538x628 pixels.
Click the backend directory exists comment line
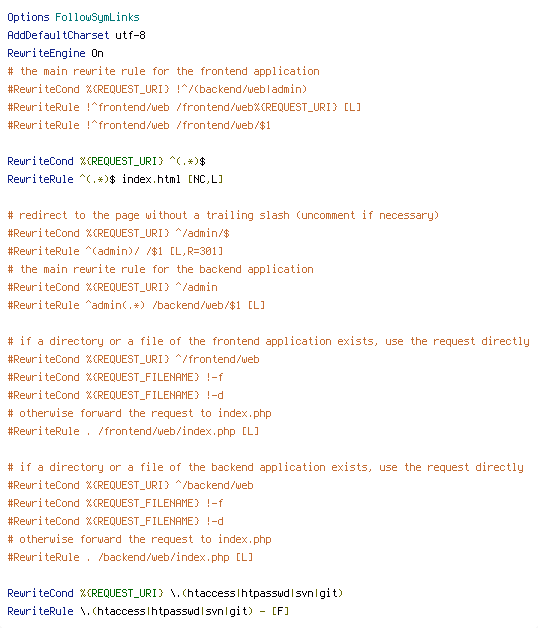point(265,467)
